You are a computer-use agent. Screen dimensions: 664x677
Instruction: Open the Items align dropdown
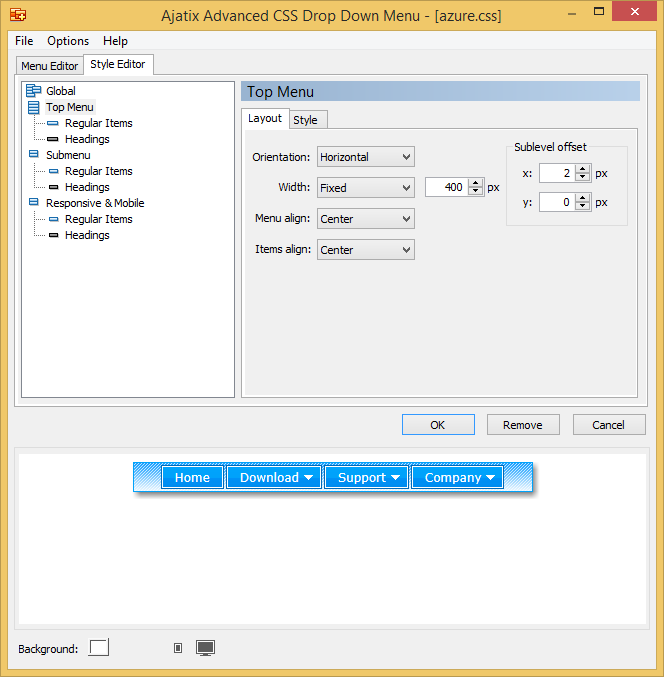tap(366, 250)
